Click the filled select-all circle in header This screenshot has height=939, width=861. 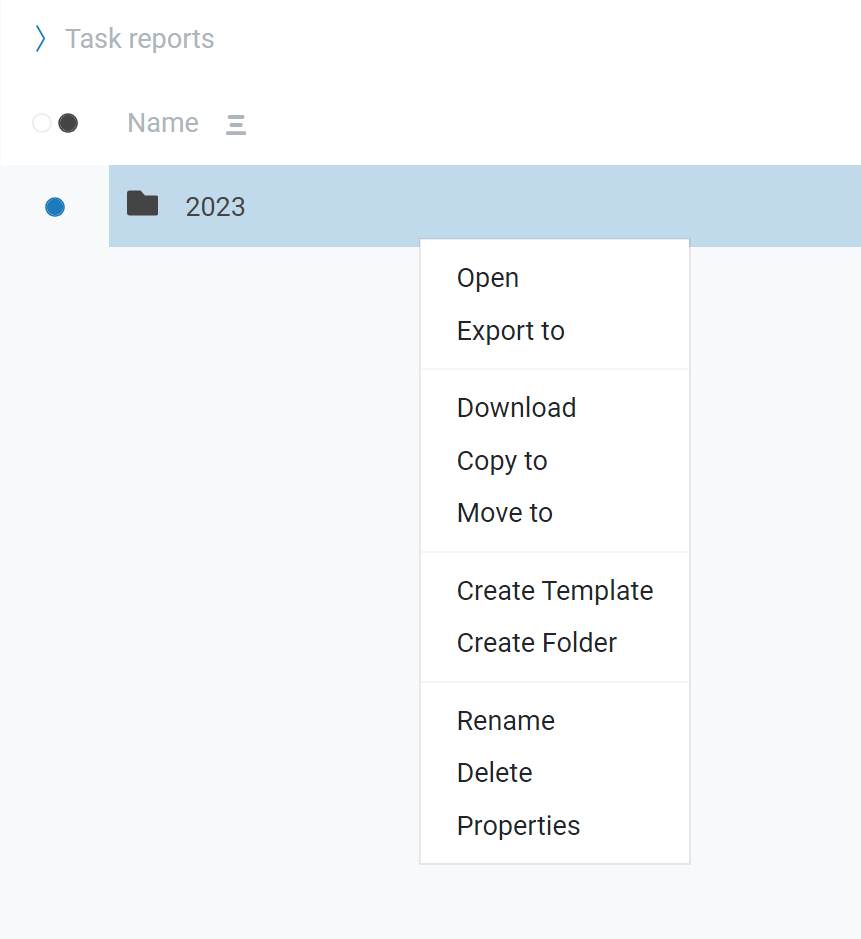(x=68, y=123)
